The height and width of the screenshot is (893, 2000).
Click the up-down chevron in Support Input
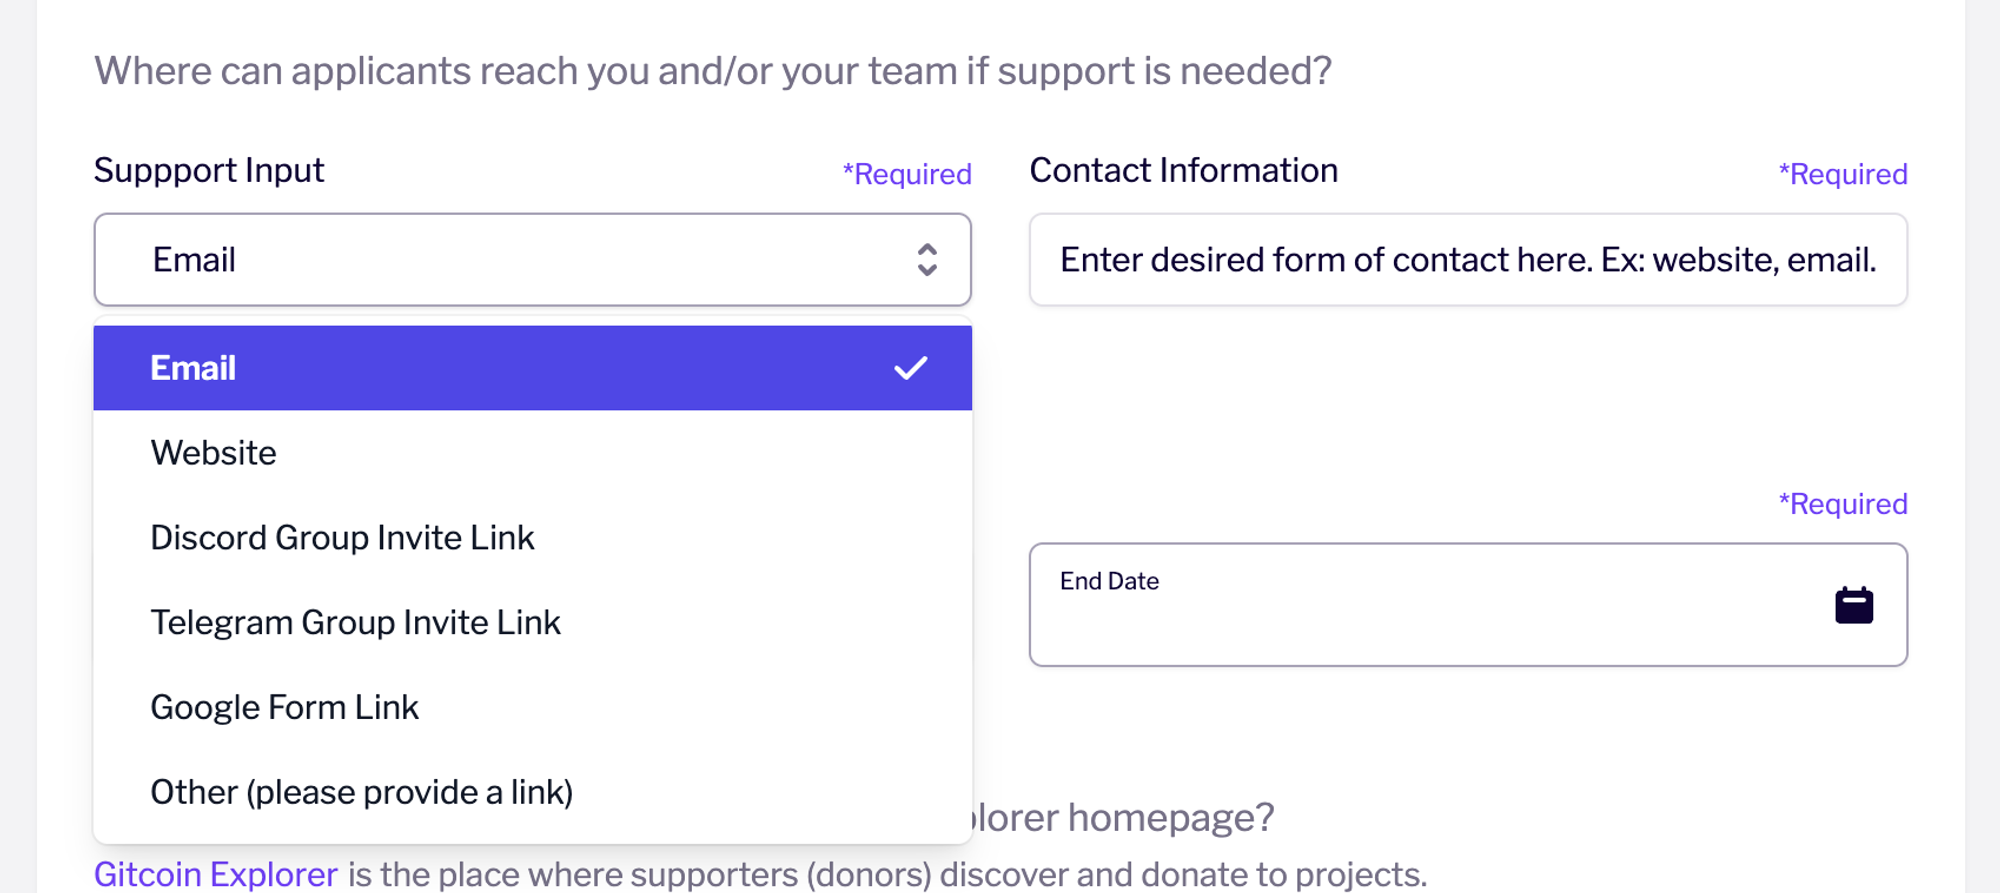point(927,260)
